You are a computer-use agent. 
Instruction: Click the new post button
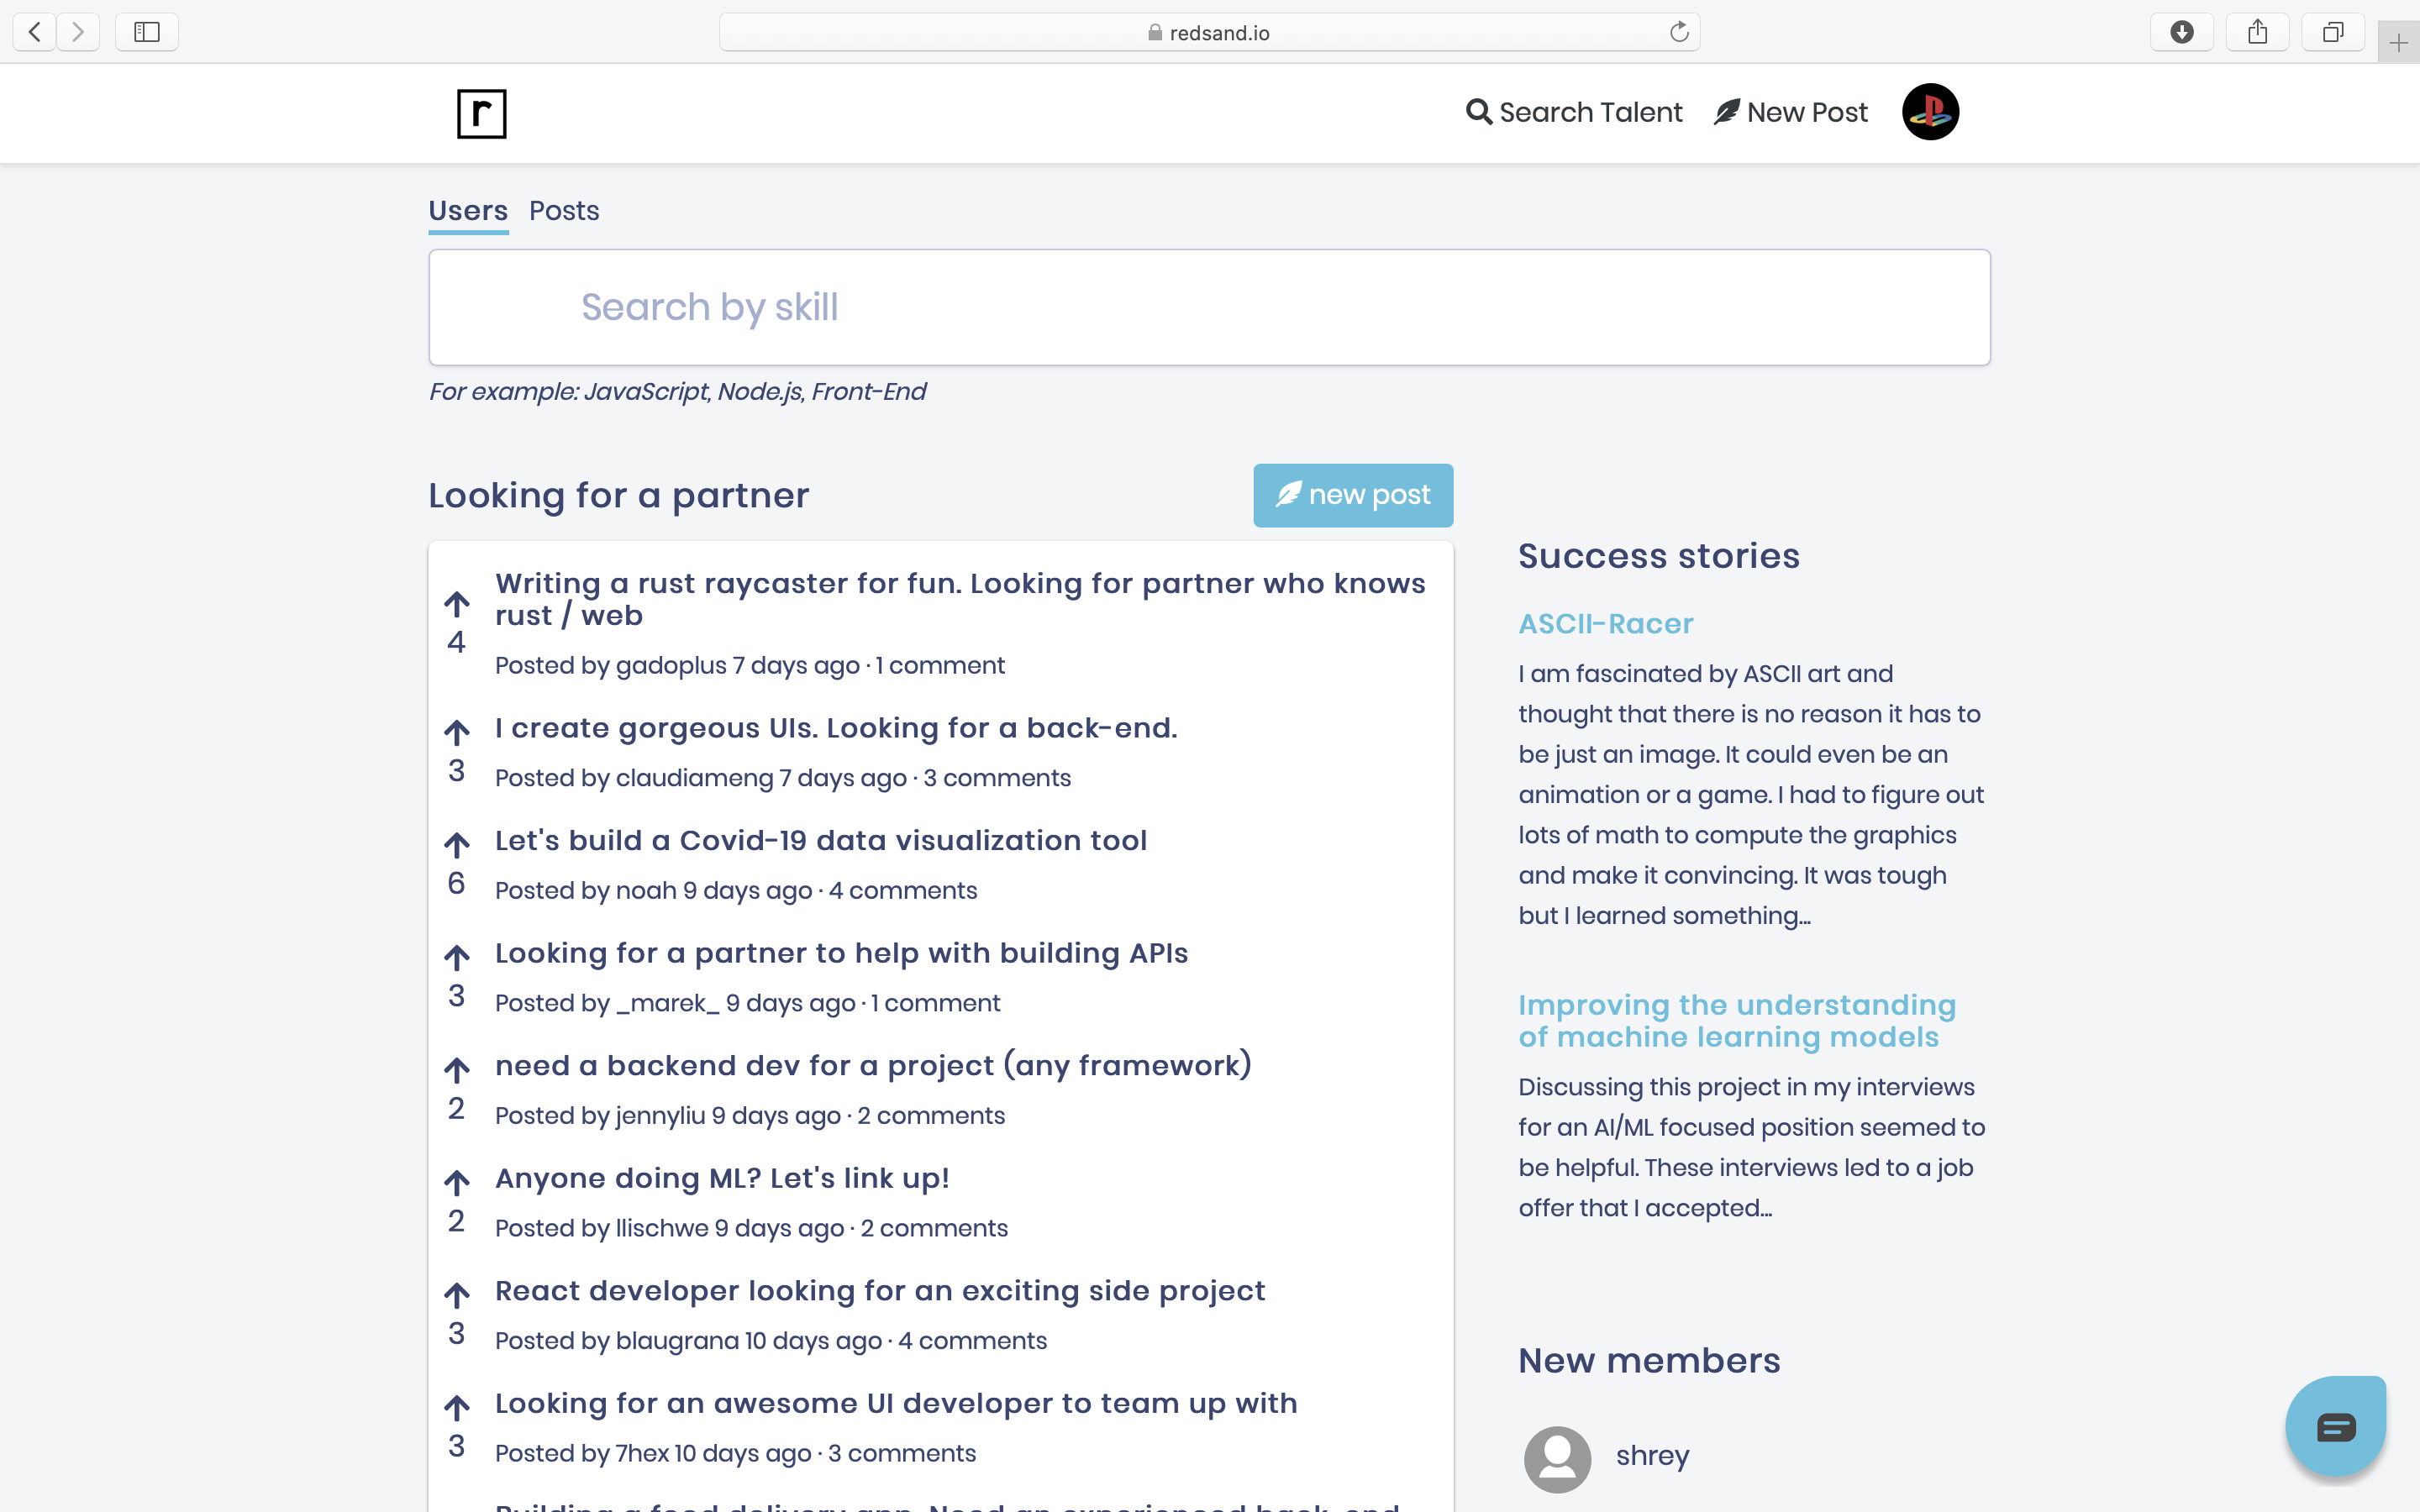(x=1352, y=495)
